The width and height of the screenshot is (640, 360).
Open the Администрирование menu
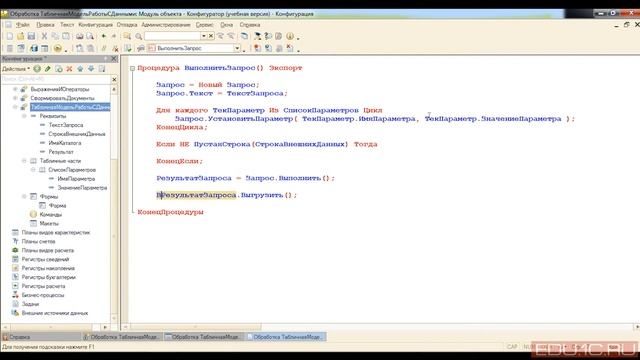click(x=166, y=25)
